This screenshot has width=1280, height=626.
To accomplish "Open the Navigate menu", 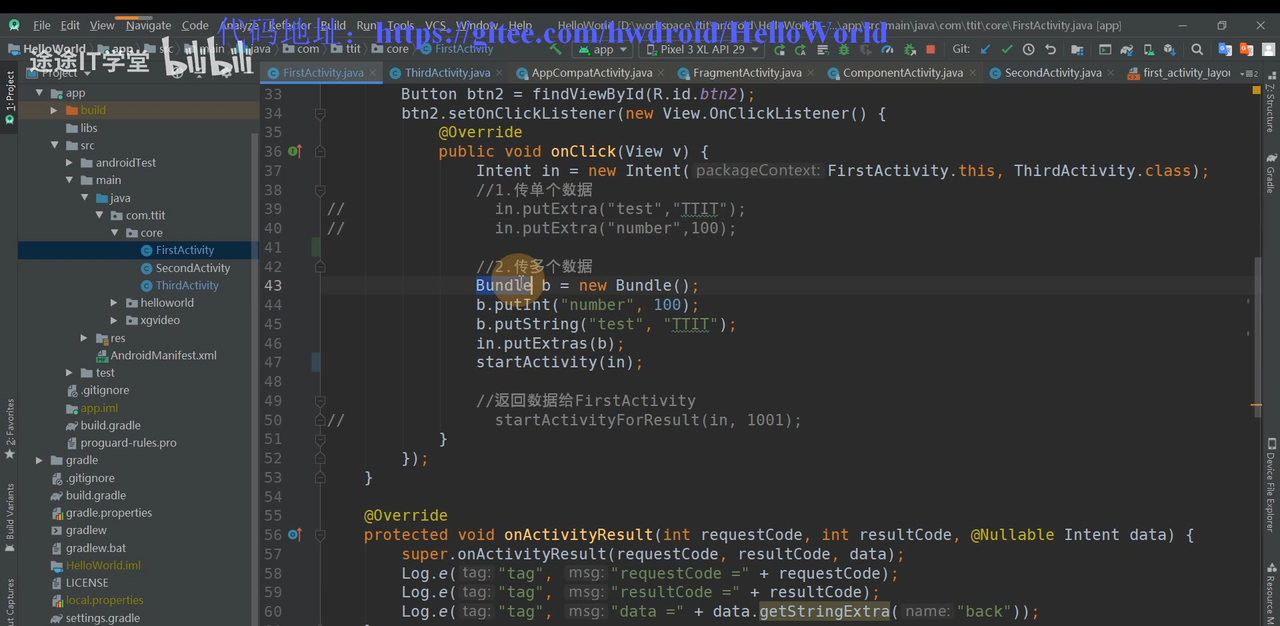I will coord(149,25).
